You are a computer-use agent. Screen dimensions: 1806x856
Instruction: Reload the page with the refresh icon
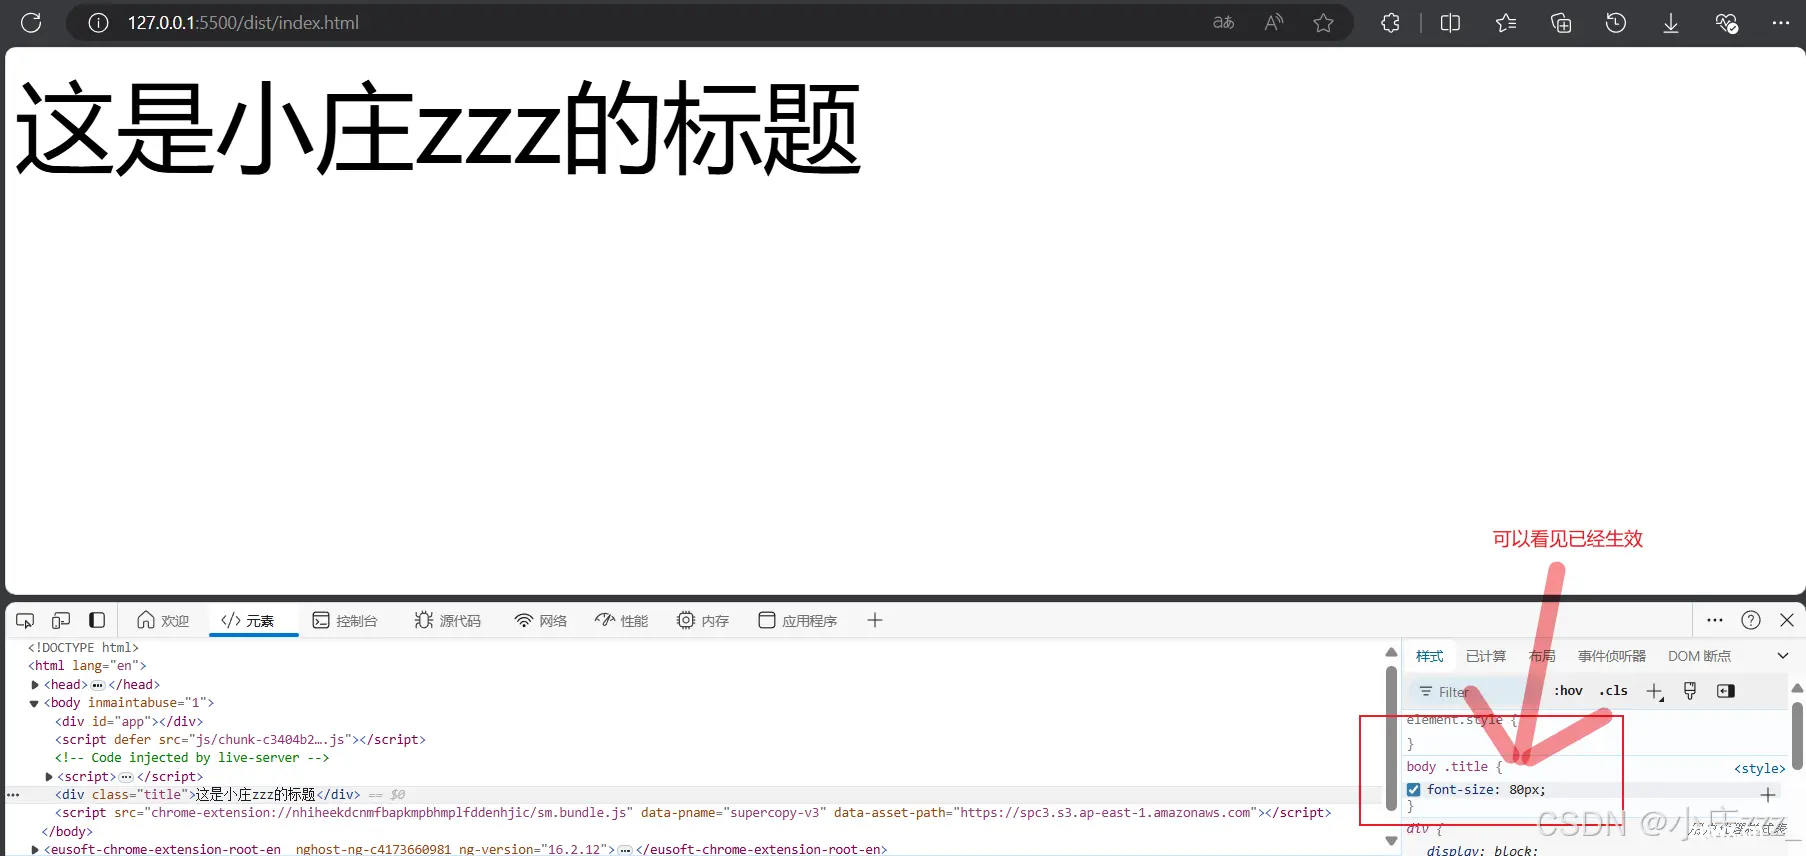[31, 22]
